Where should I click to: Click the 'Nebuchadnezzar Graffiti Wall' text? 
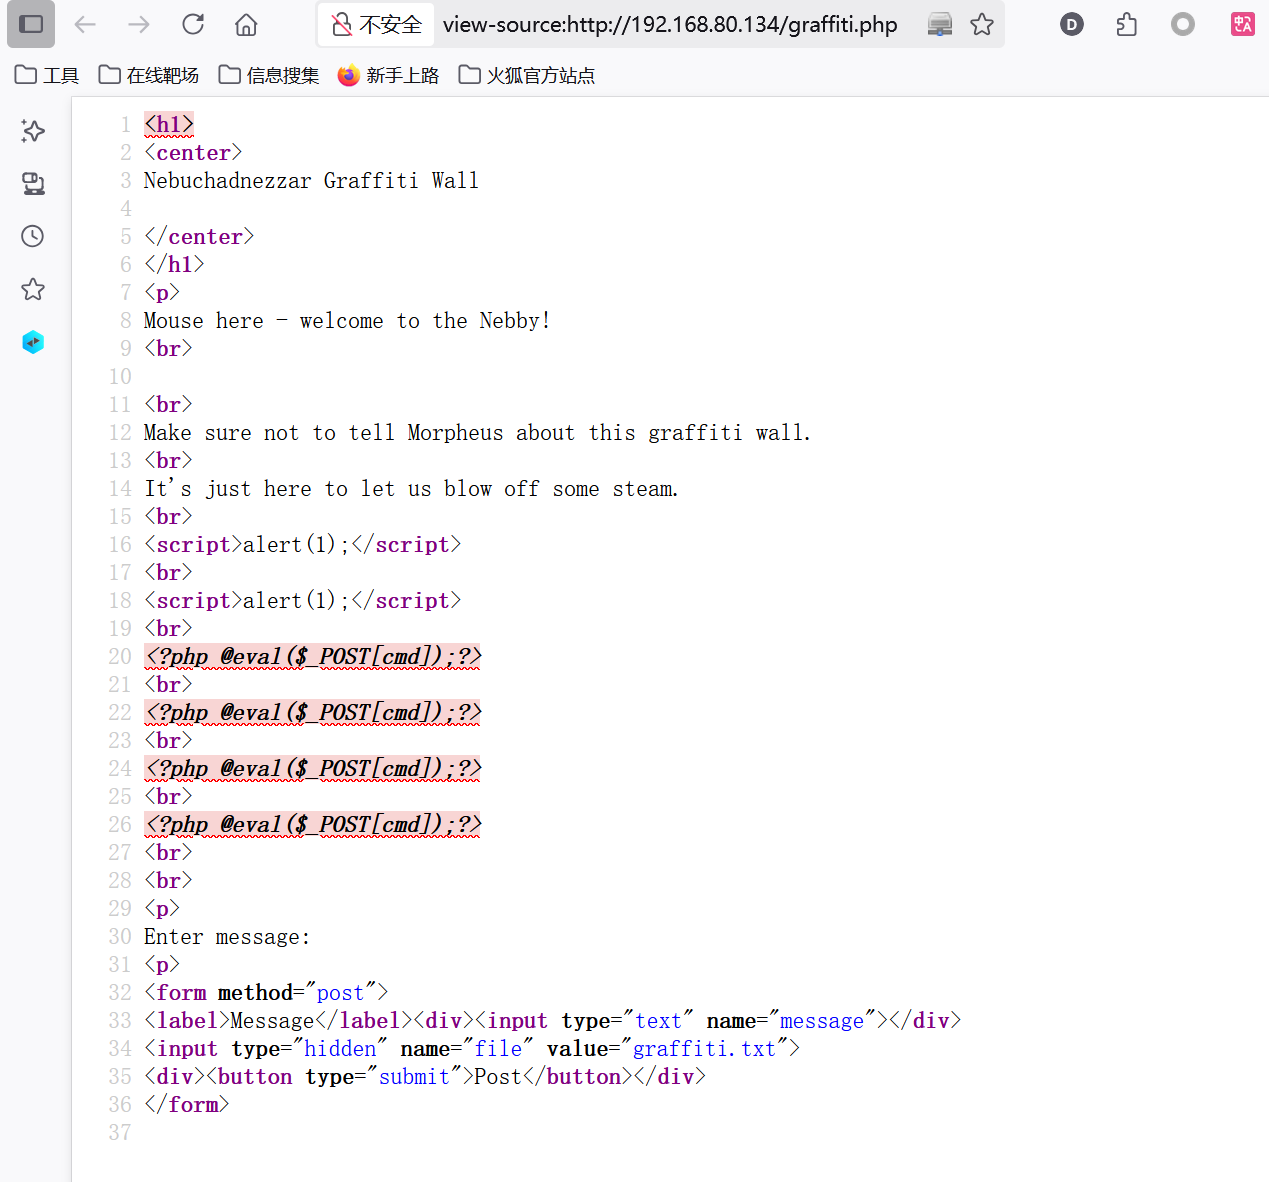311,180
